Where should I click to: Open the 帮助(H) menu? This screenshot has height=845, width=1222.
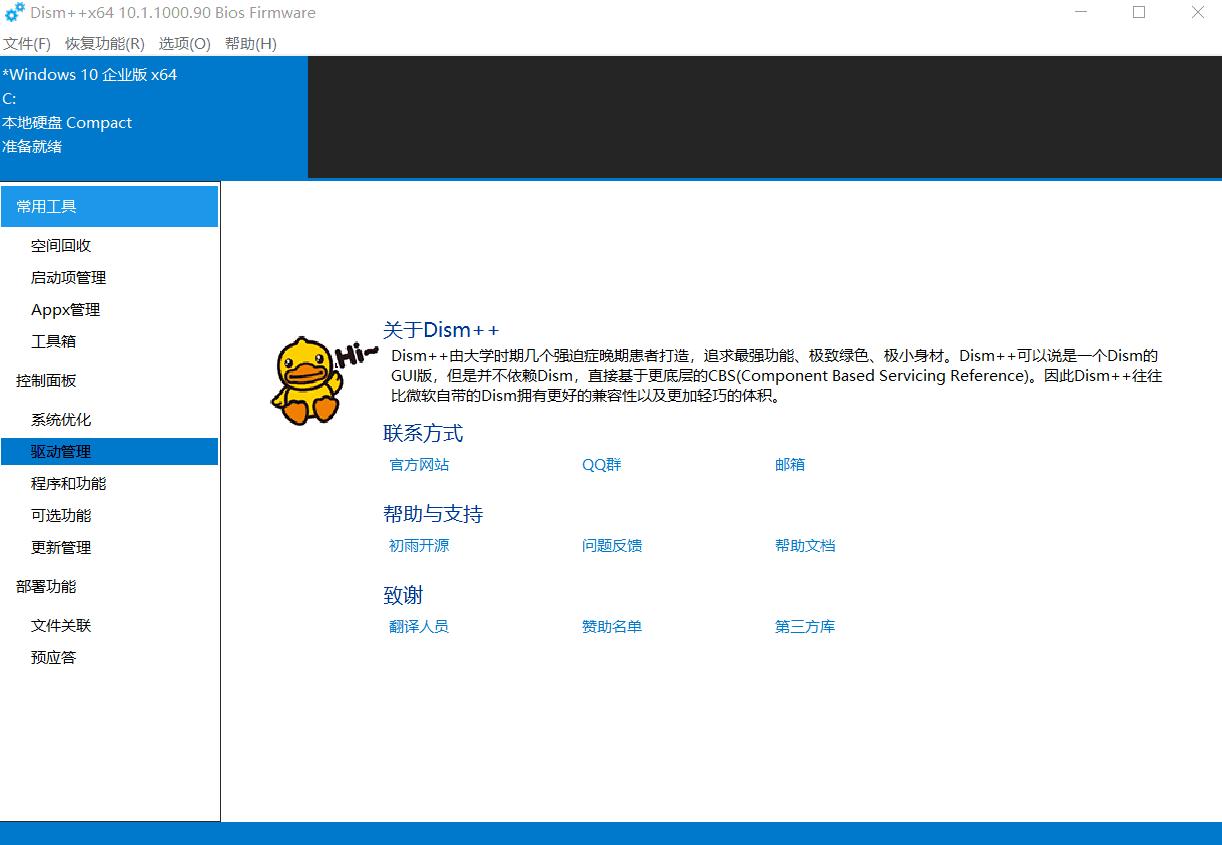248,44
